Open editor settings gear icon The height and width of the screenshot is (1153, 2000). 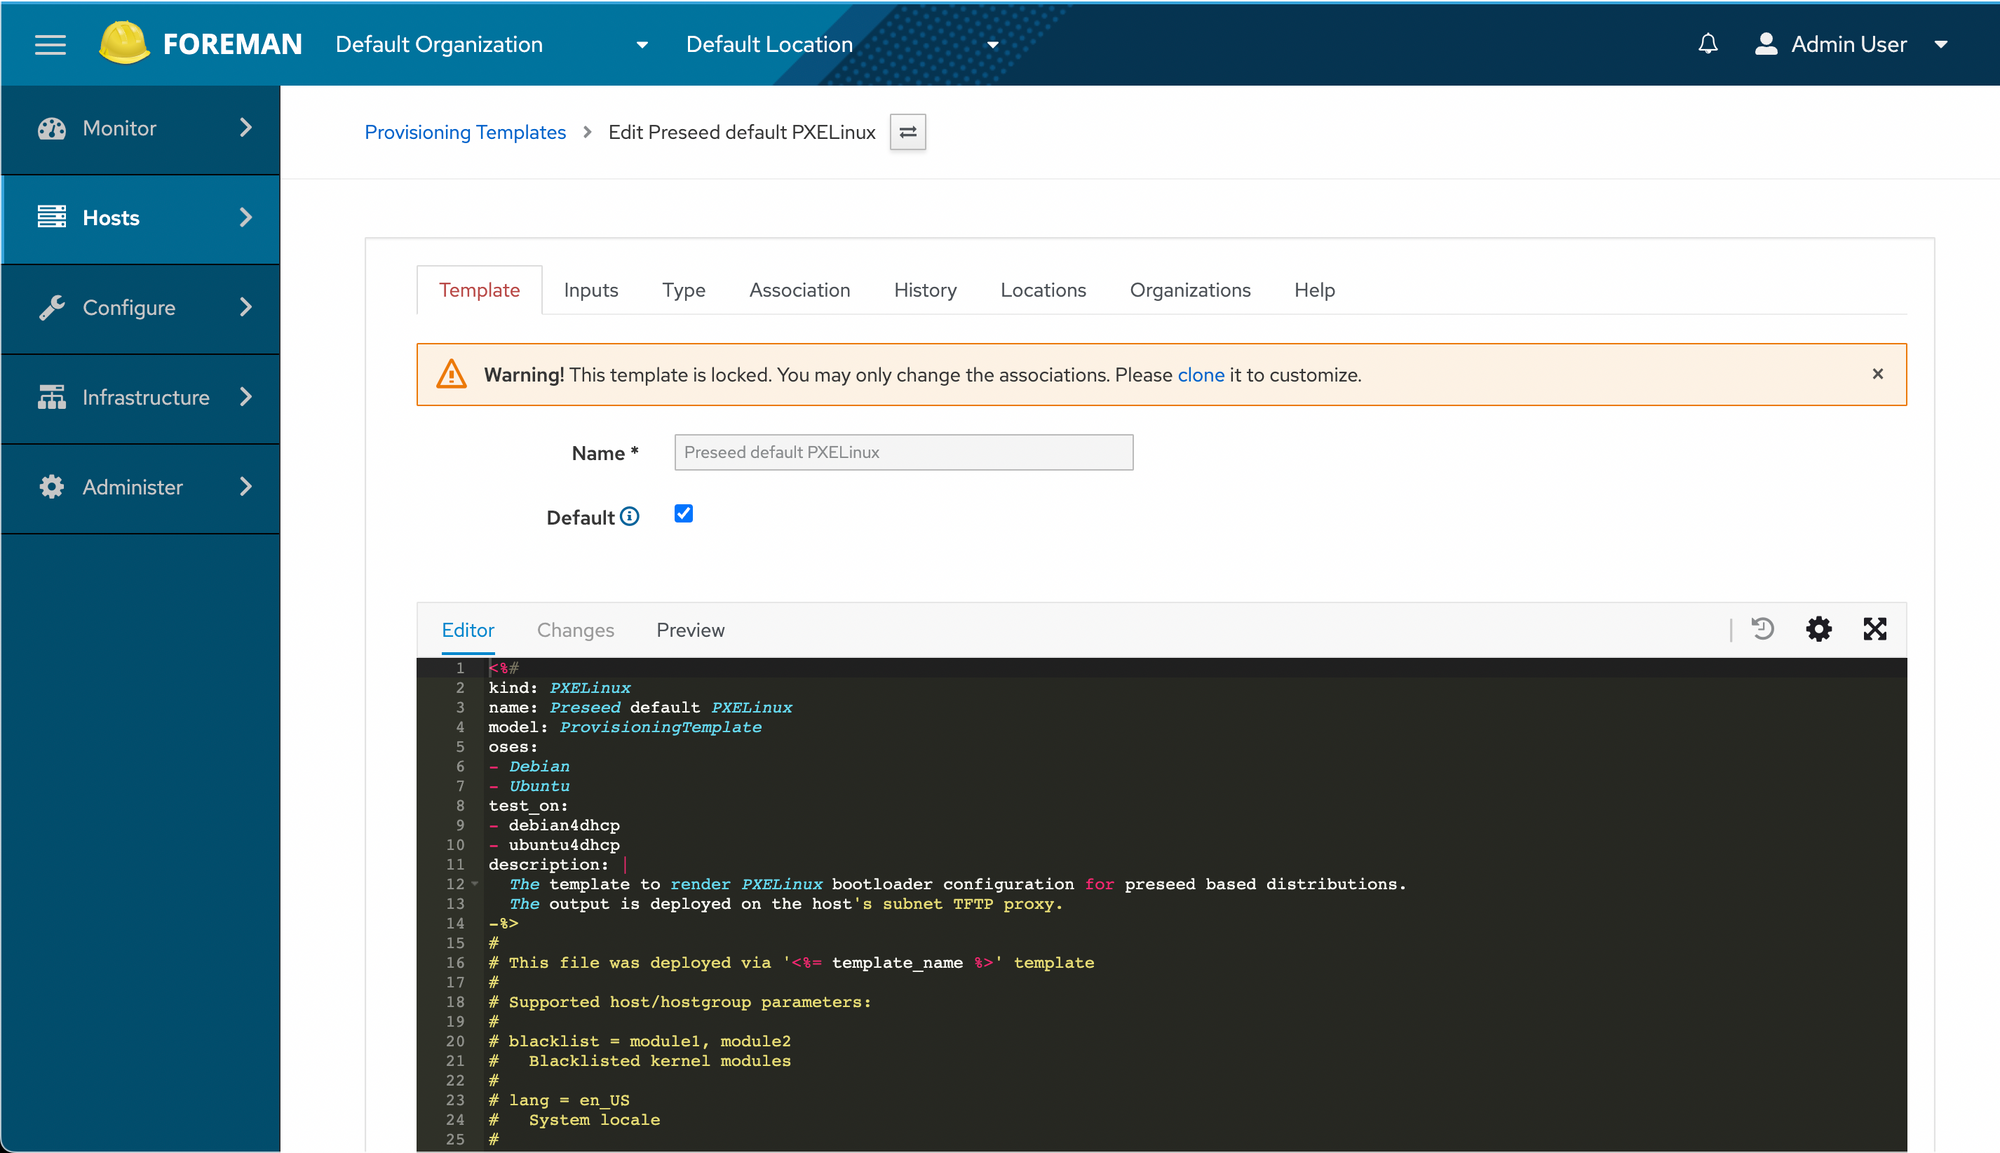click(x=1818, y=629)
